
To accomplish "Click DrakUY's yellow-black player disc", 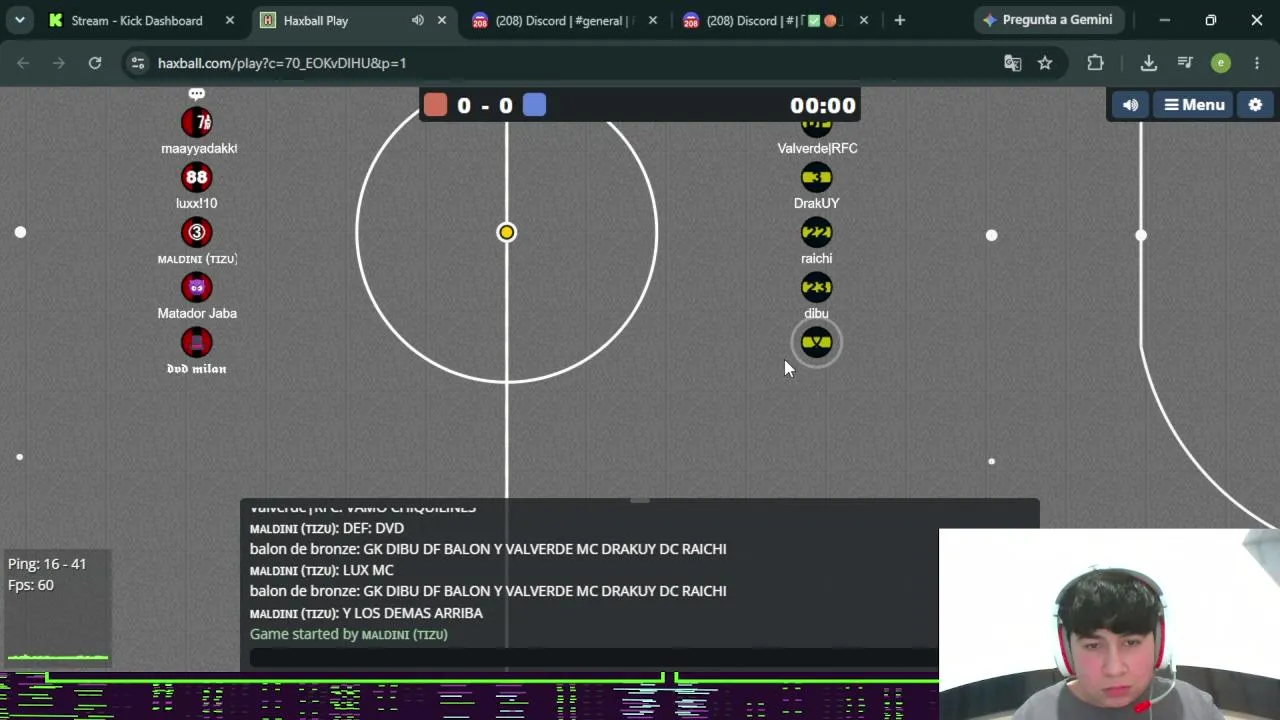I will click(x=817, y=178).
